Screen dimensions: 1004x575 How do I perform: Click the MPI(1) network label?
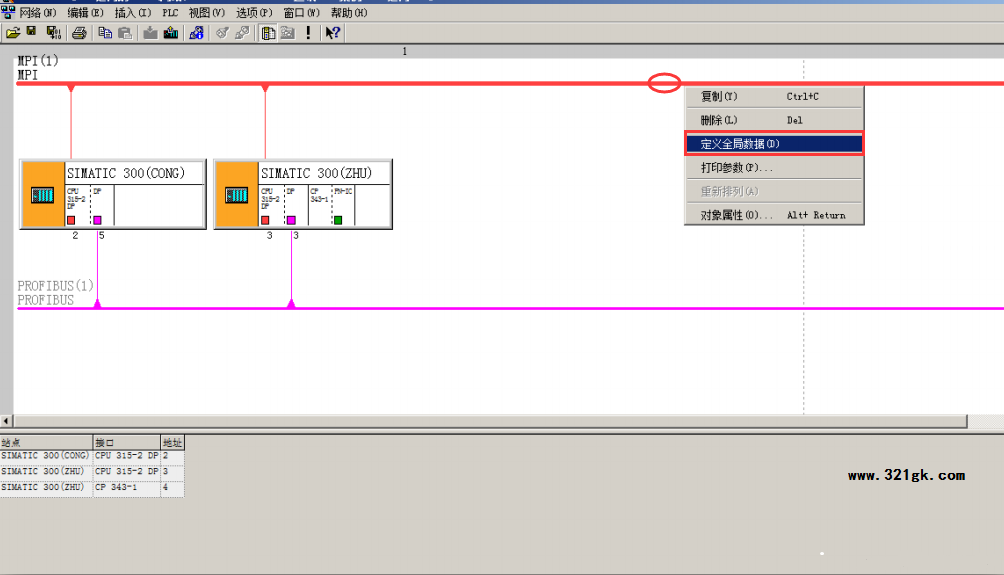38,61
